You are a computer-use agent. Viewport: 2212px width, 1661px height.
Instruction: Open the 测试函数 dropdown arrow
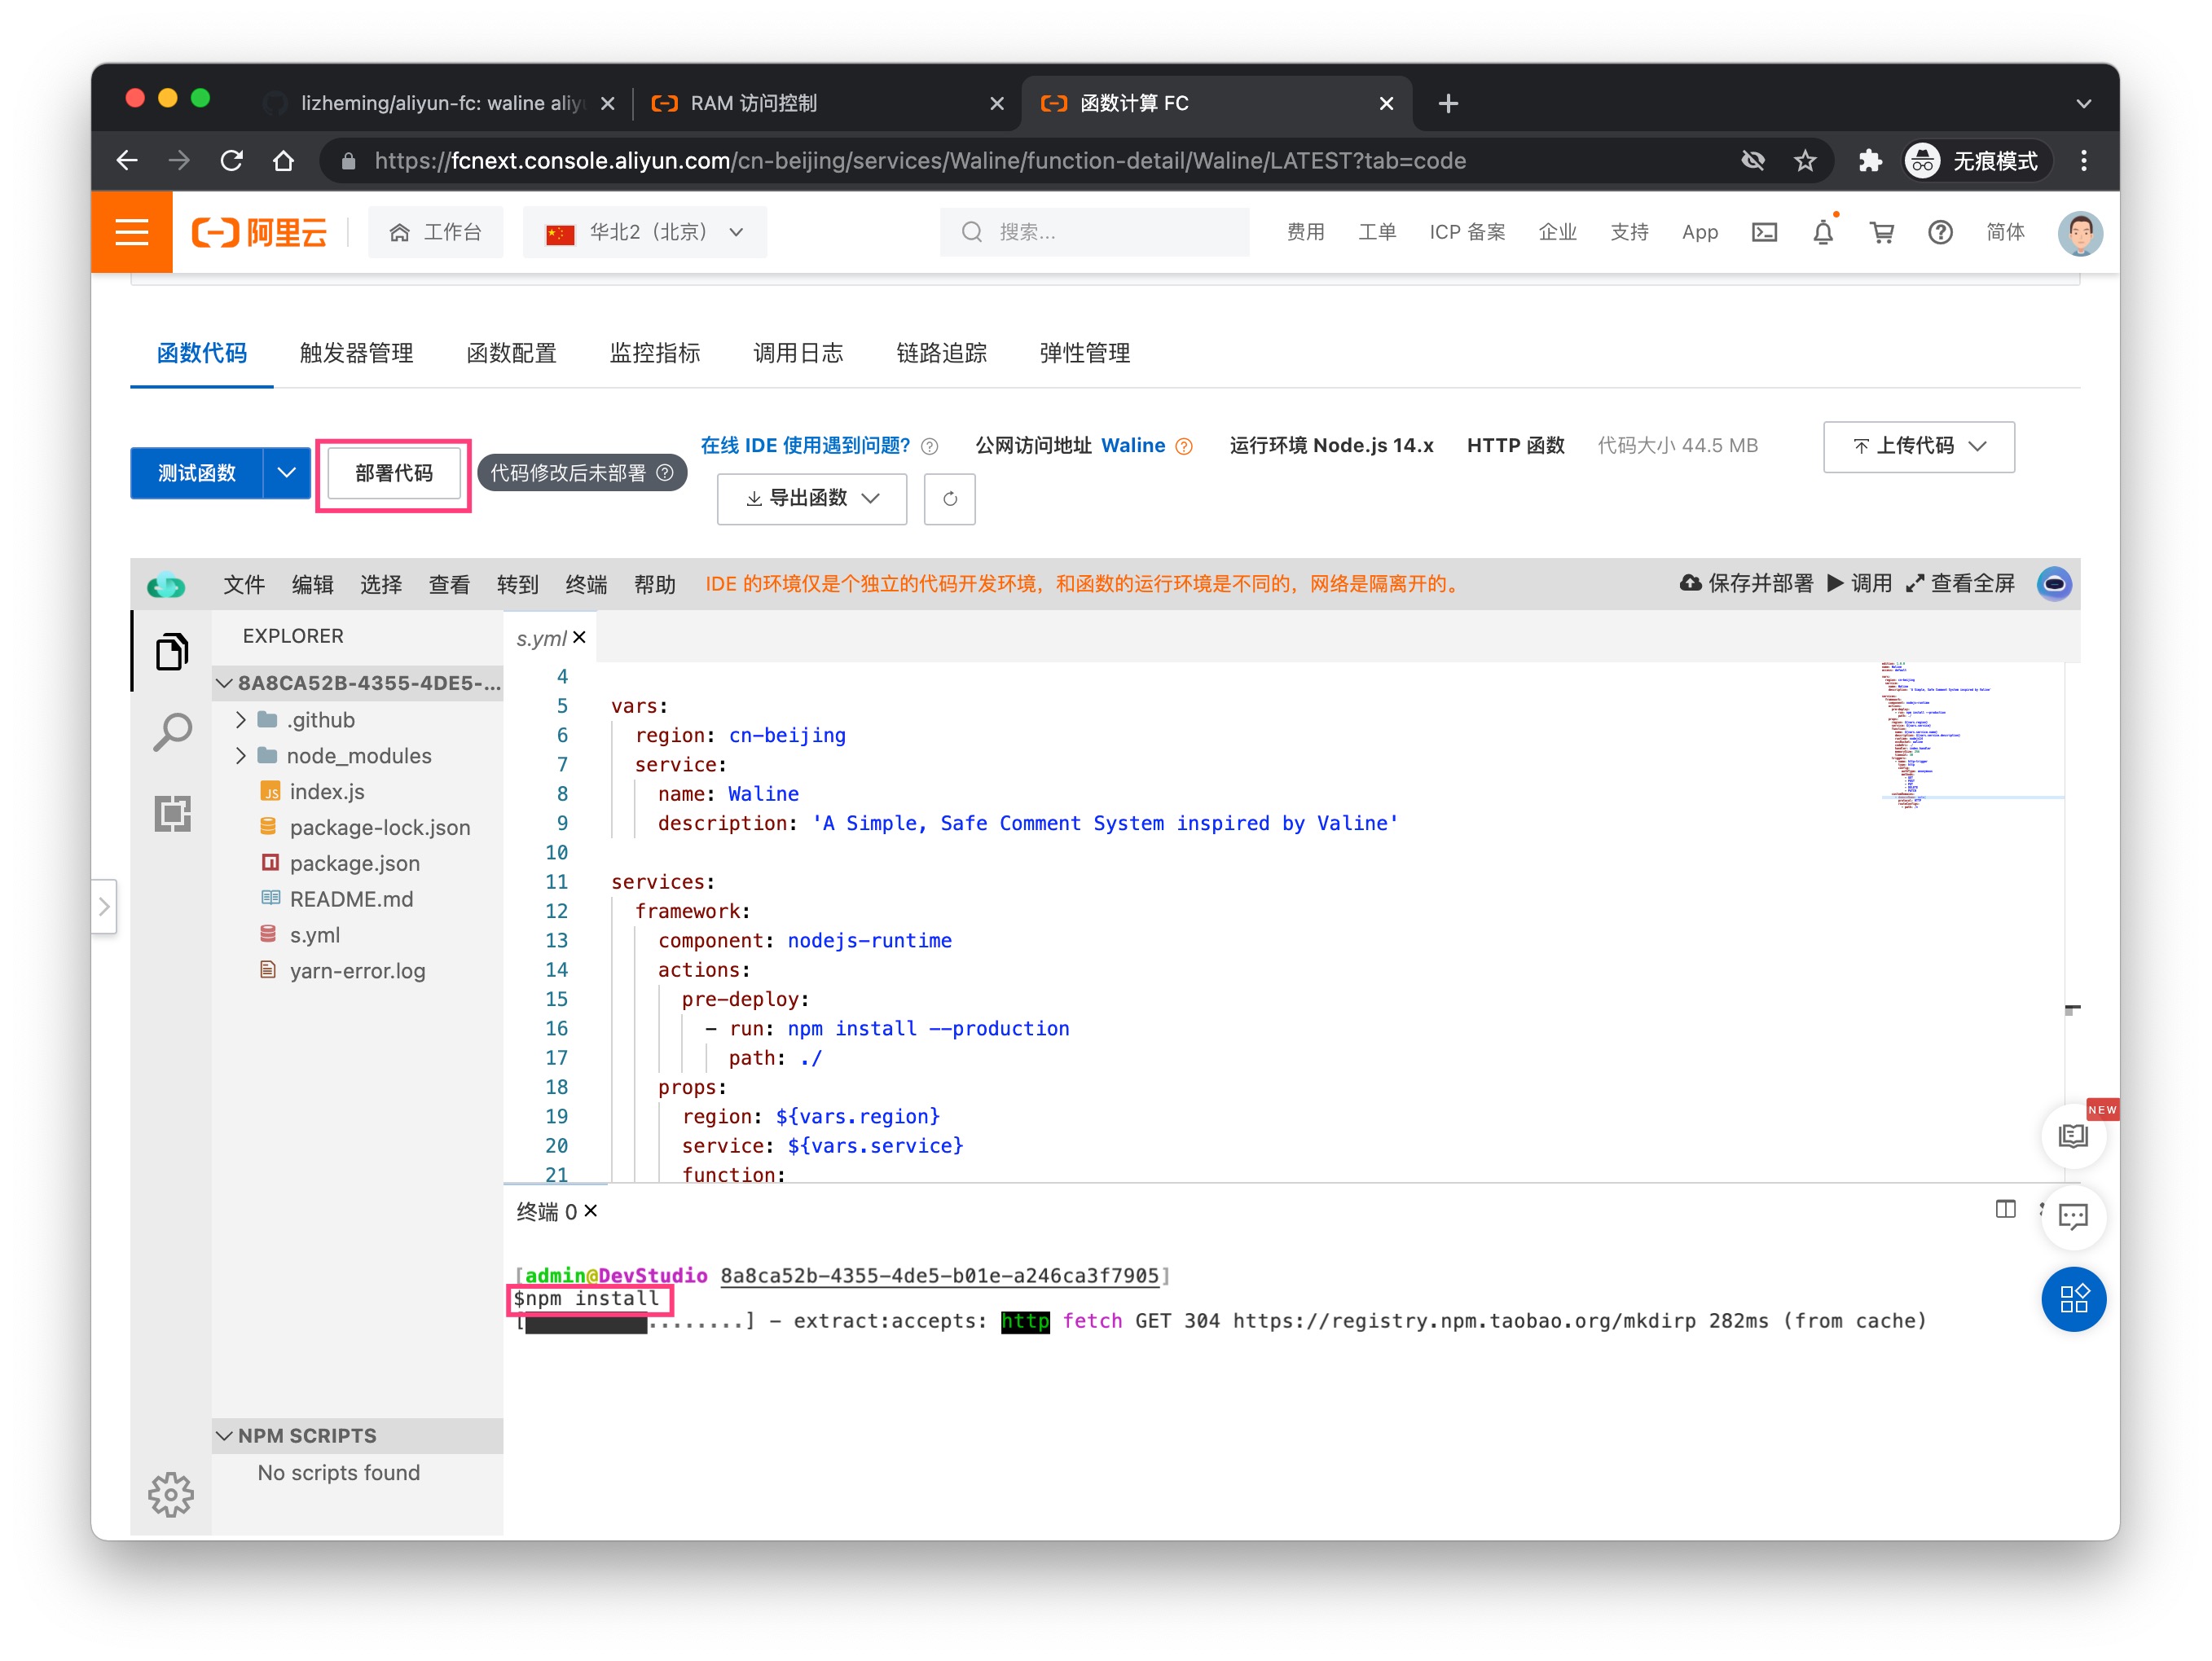coord(286,472)
